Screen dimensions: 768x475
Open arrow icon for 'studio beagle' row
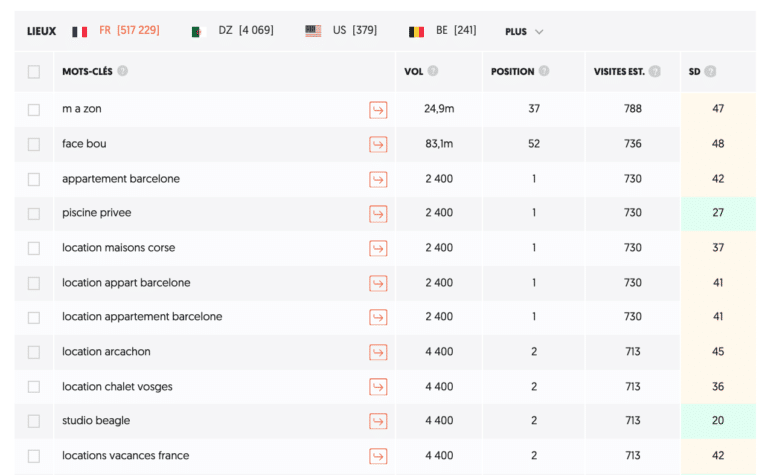378,421
